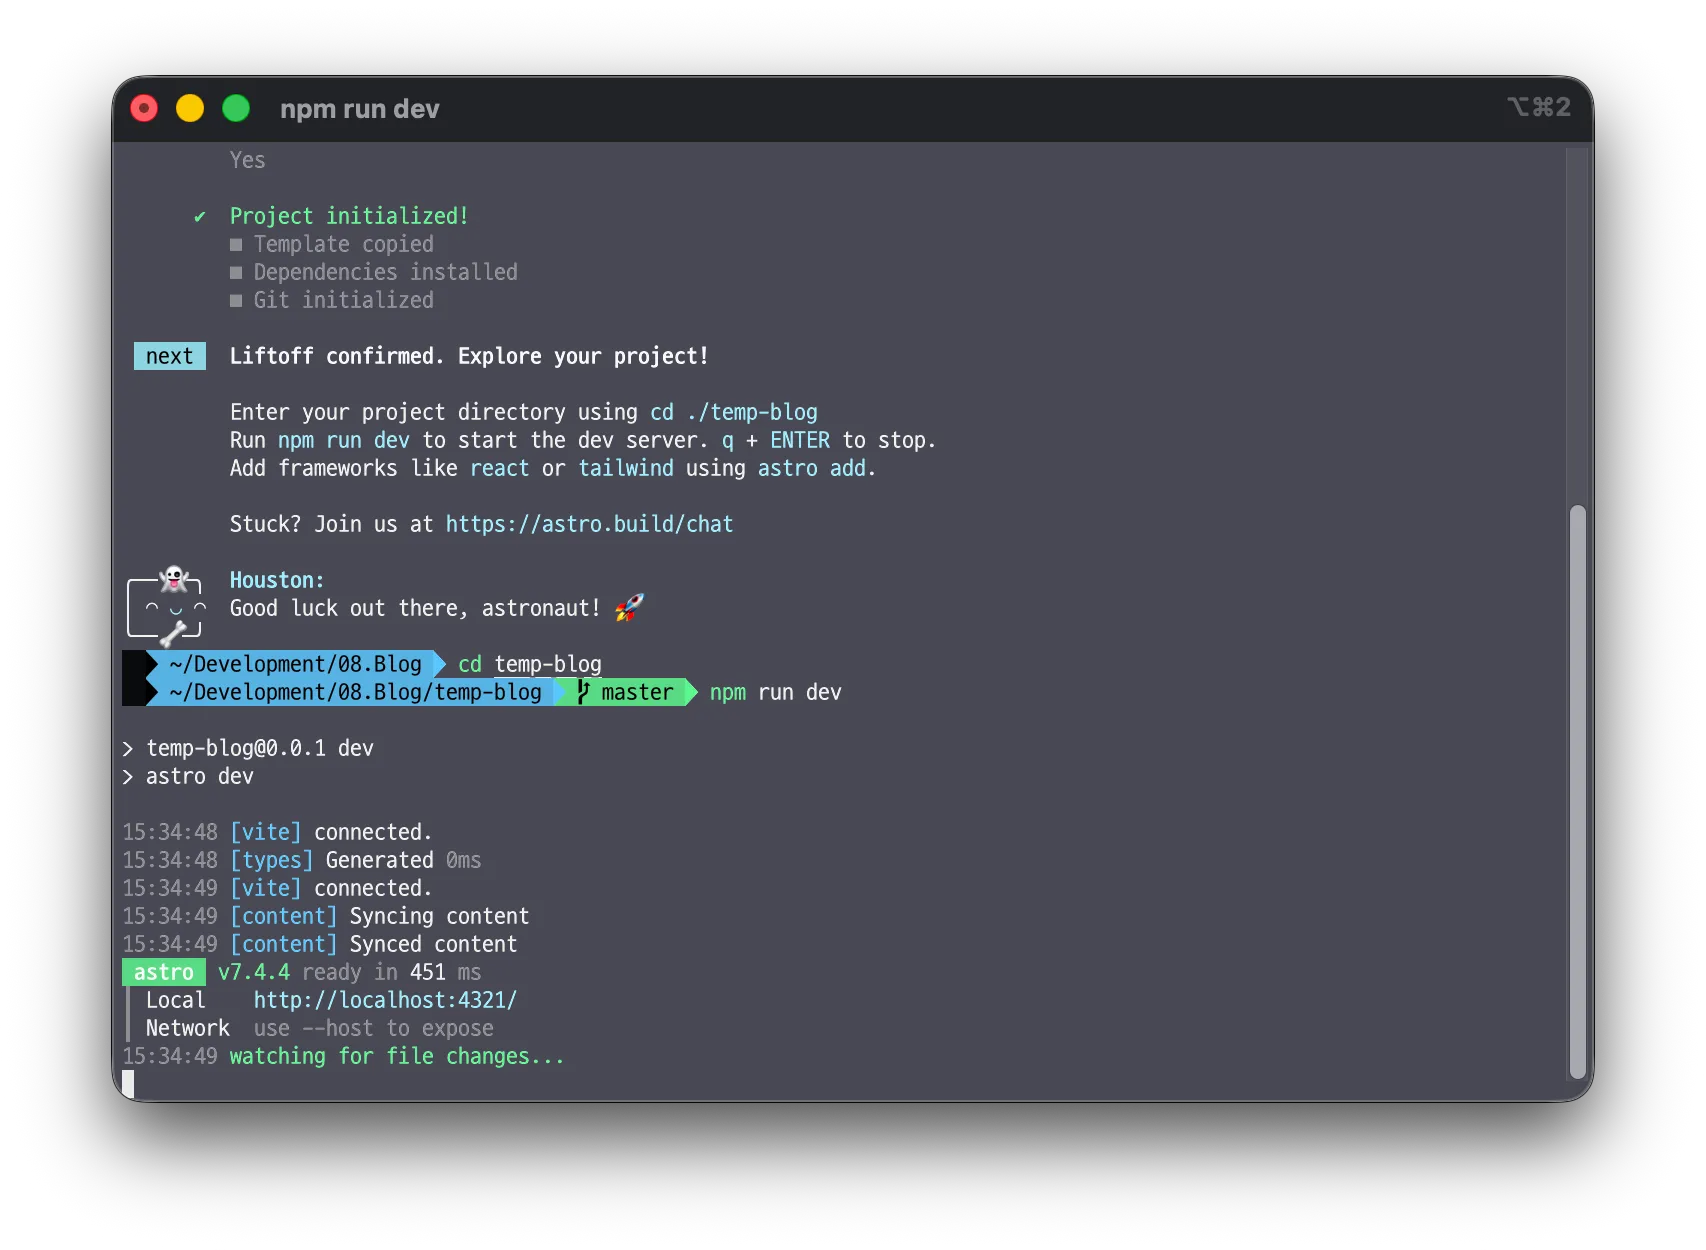The height and width of the screenshot is (1250, 1706).
Task: Click 'Syncing content' log line
Action: [439, 916]
